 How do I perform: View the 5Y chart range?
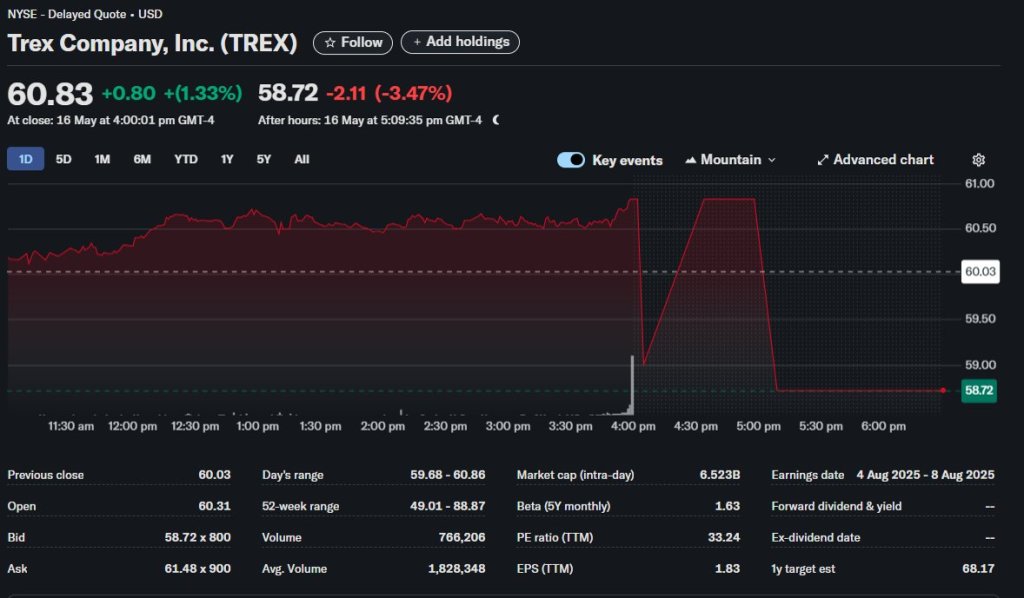click(x=263, y=159)
